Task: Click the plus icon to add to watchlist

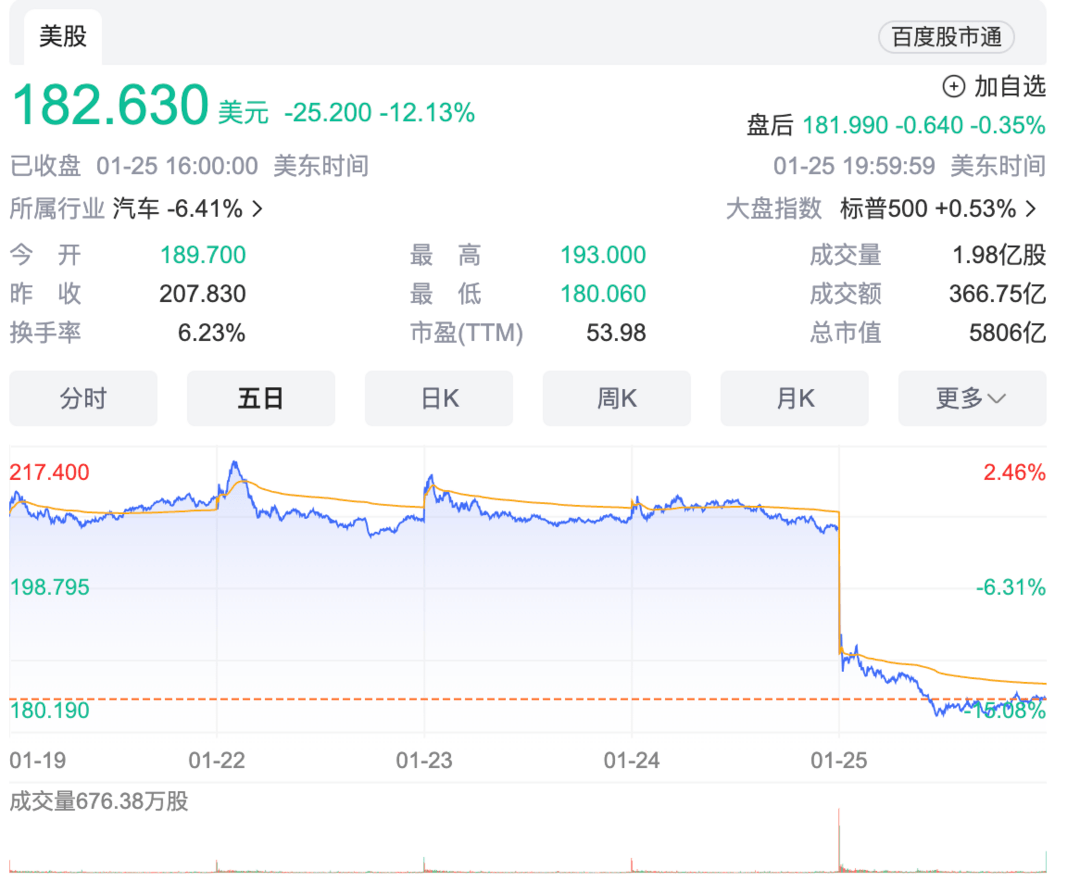Action: pos(953,87)
